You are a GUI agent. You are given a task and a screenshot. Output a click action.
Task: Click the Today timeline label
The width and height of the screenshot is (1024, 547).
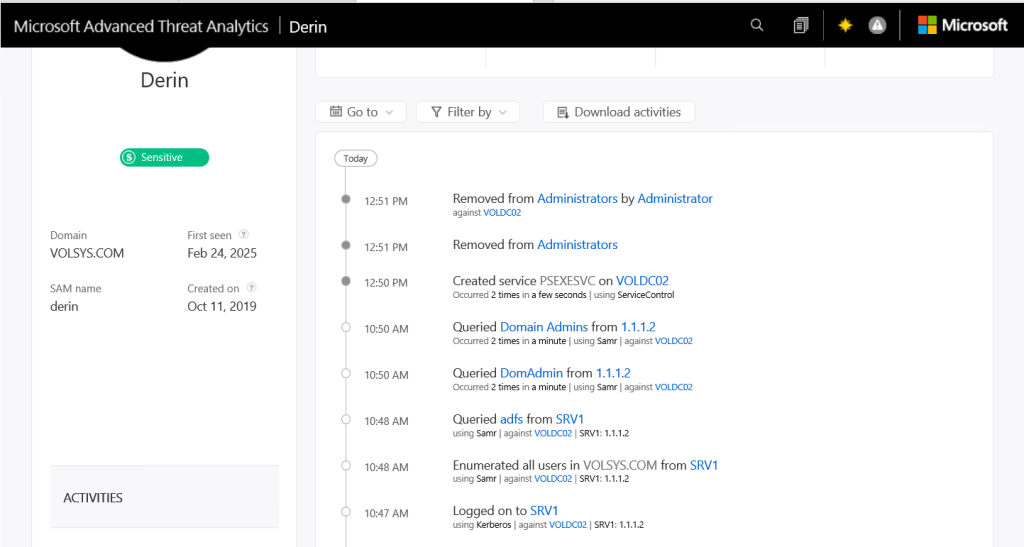point(355,158)
